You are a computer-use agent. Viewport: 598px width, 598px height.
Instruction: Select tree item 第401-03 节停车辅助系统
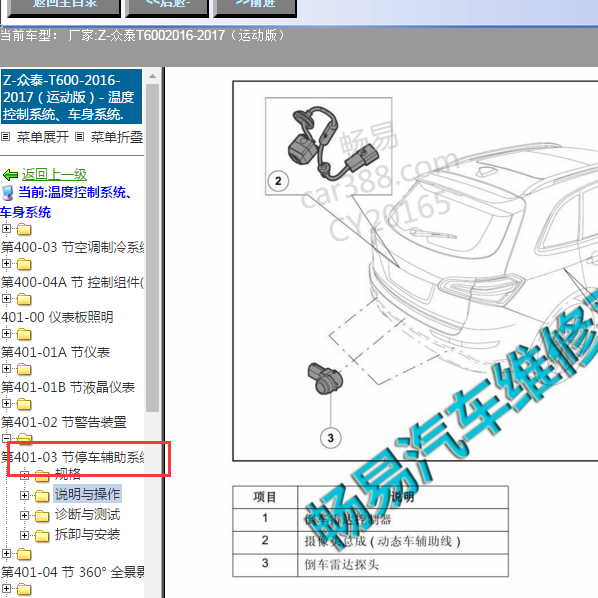72,457
